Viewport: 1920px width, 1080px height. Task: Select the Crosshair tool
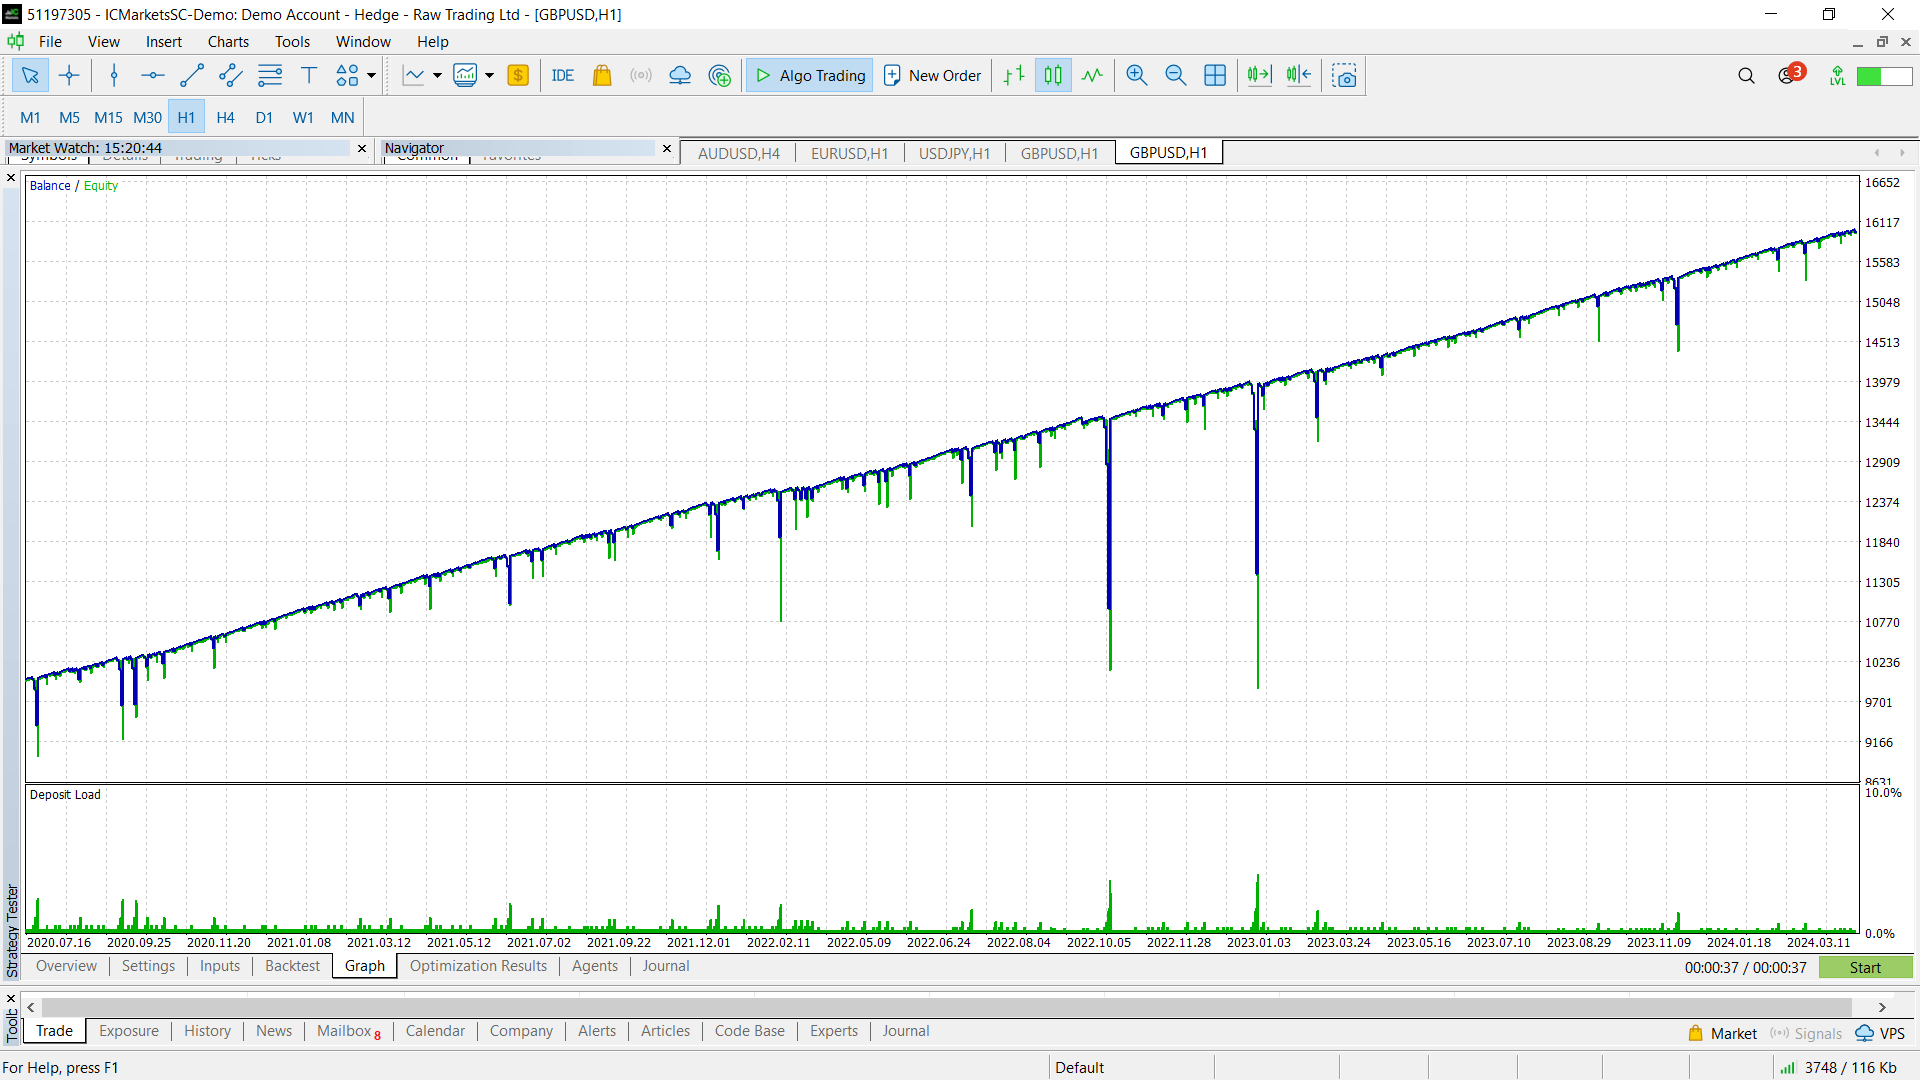pos(69,75)
